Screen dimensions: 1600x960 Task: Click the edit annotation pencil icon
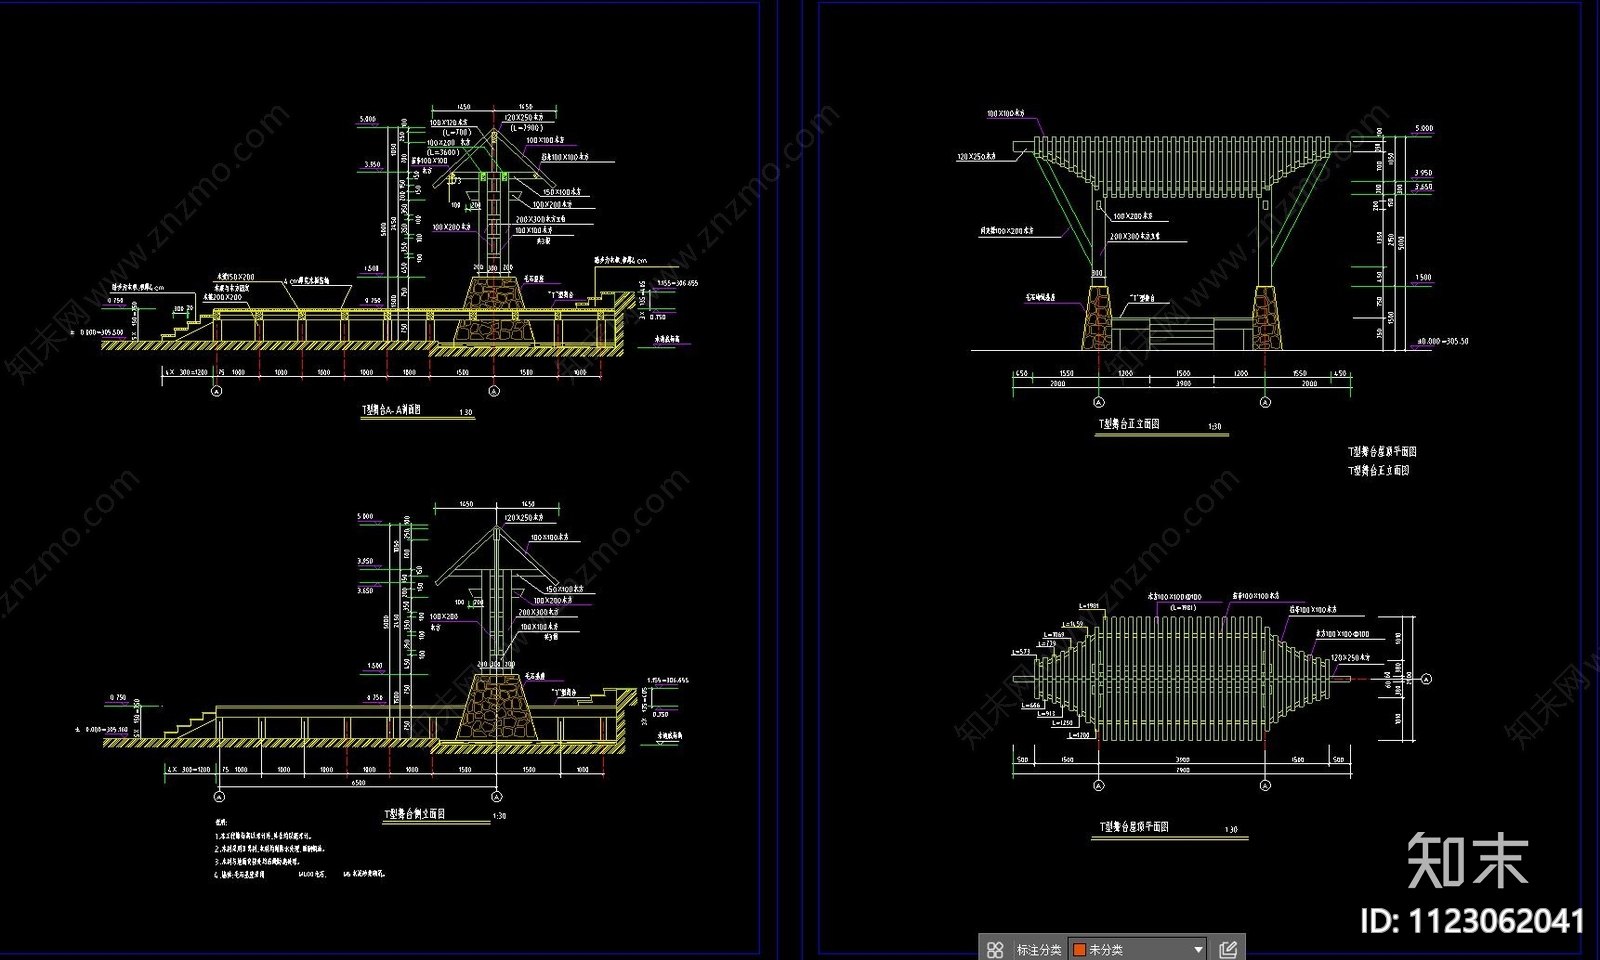tap(1228, 949)
